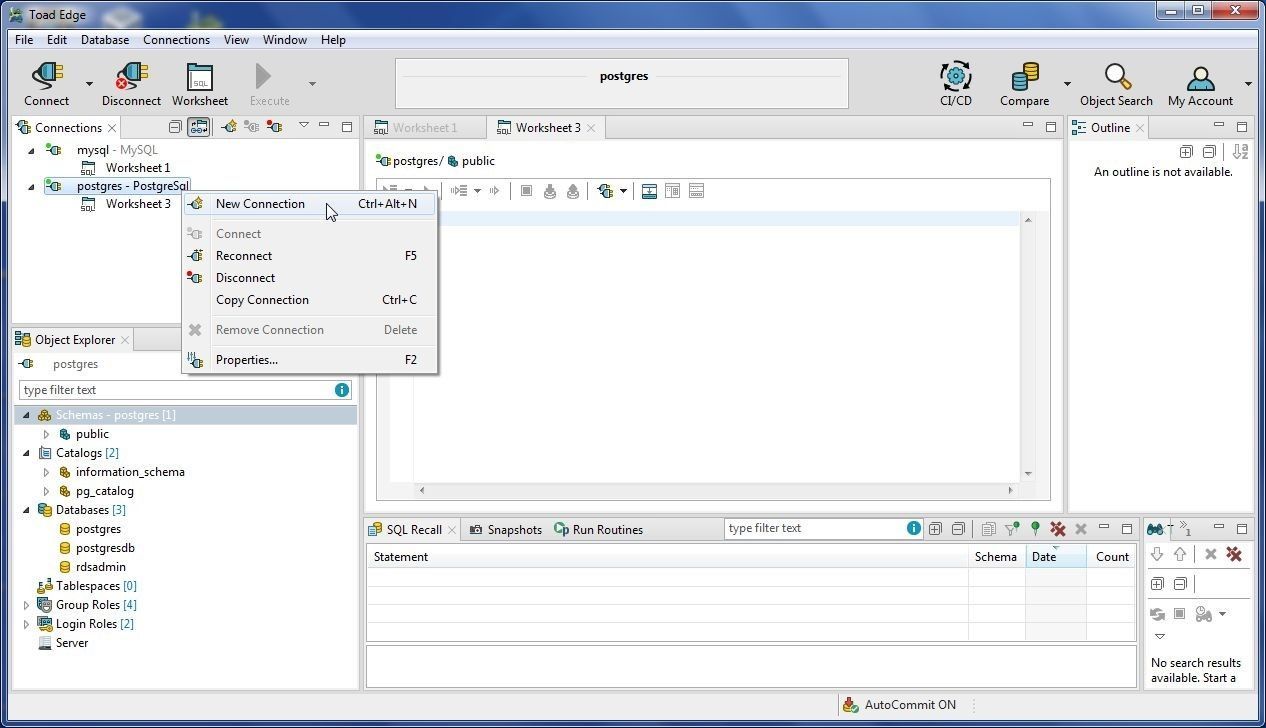This screenshot has width=1266, height=728.
Task: Switch to the Run Routines tab
Action: pyautogui.click(x=598, y=530)
